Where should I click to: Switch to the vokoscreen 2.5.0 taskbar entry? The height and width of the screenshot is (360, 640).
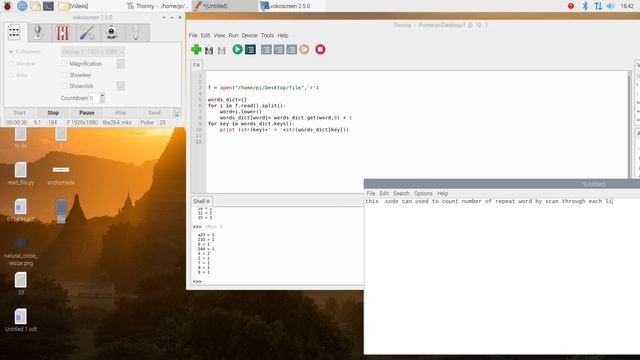click(290, 6)
